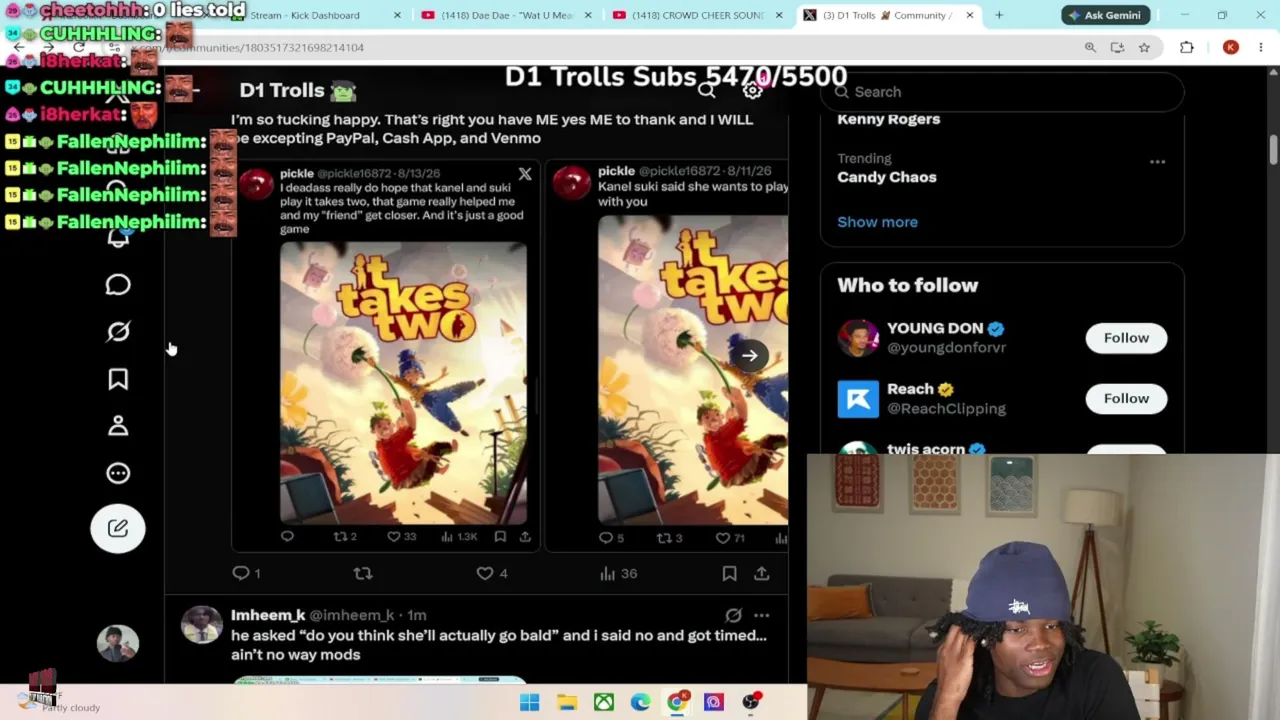Open D1 Trolls community settings gear
Image resolution: width=1280 pixels, height=720 pixels.
[x=753, y=91]
